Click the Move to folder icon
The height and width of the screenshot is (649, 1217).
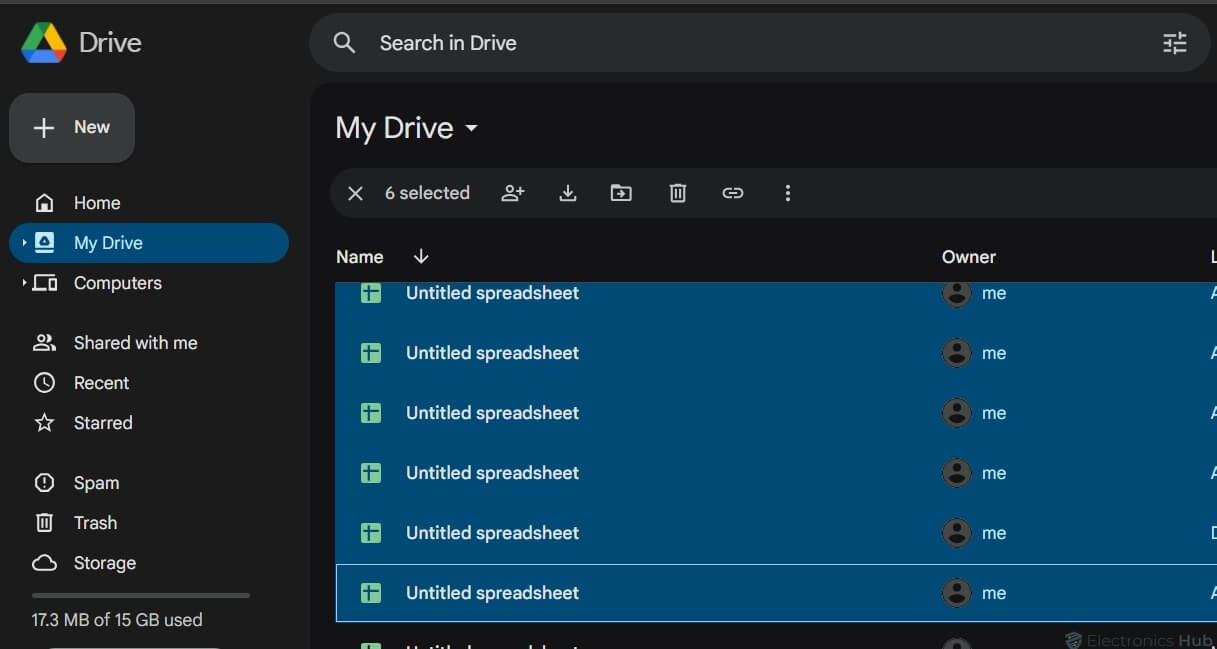pyautogui.click(x=621, y=193)
